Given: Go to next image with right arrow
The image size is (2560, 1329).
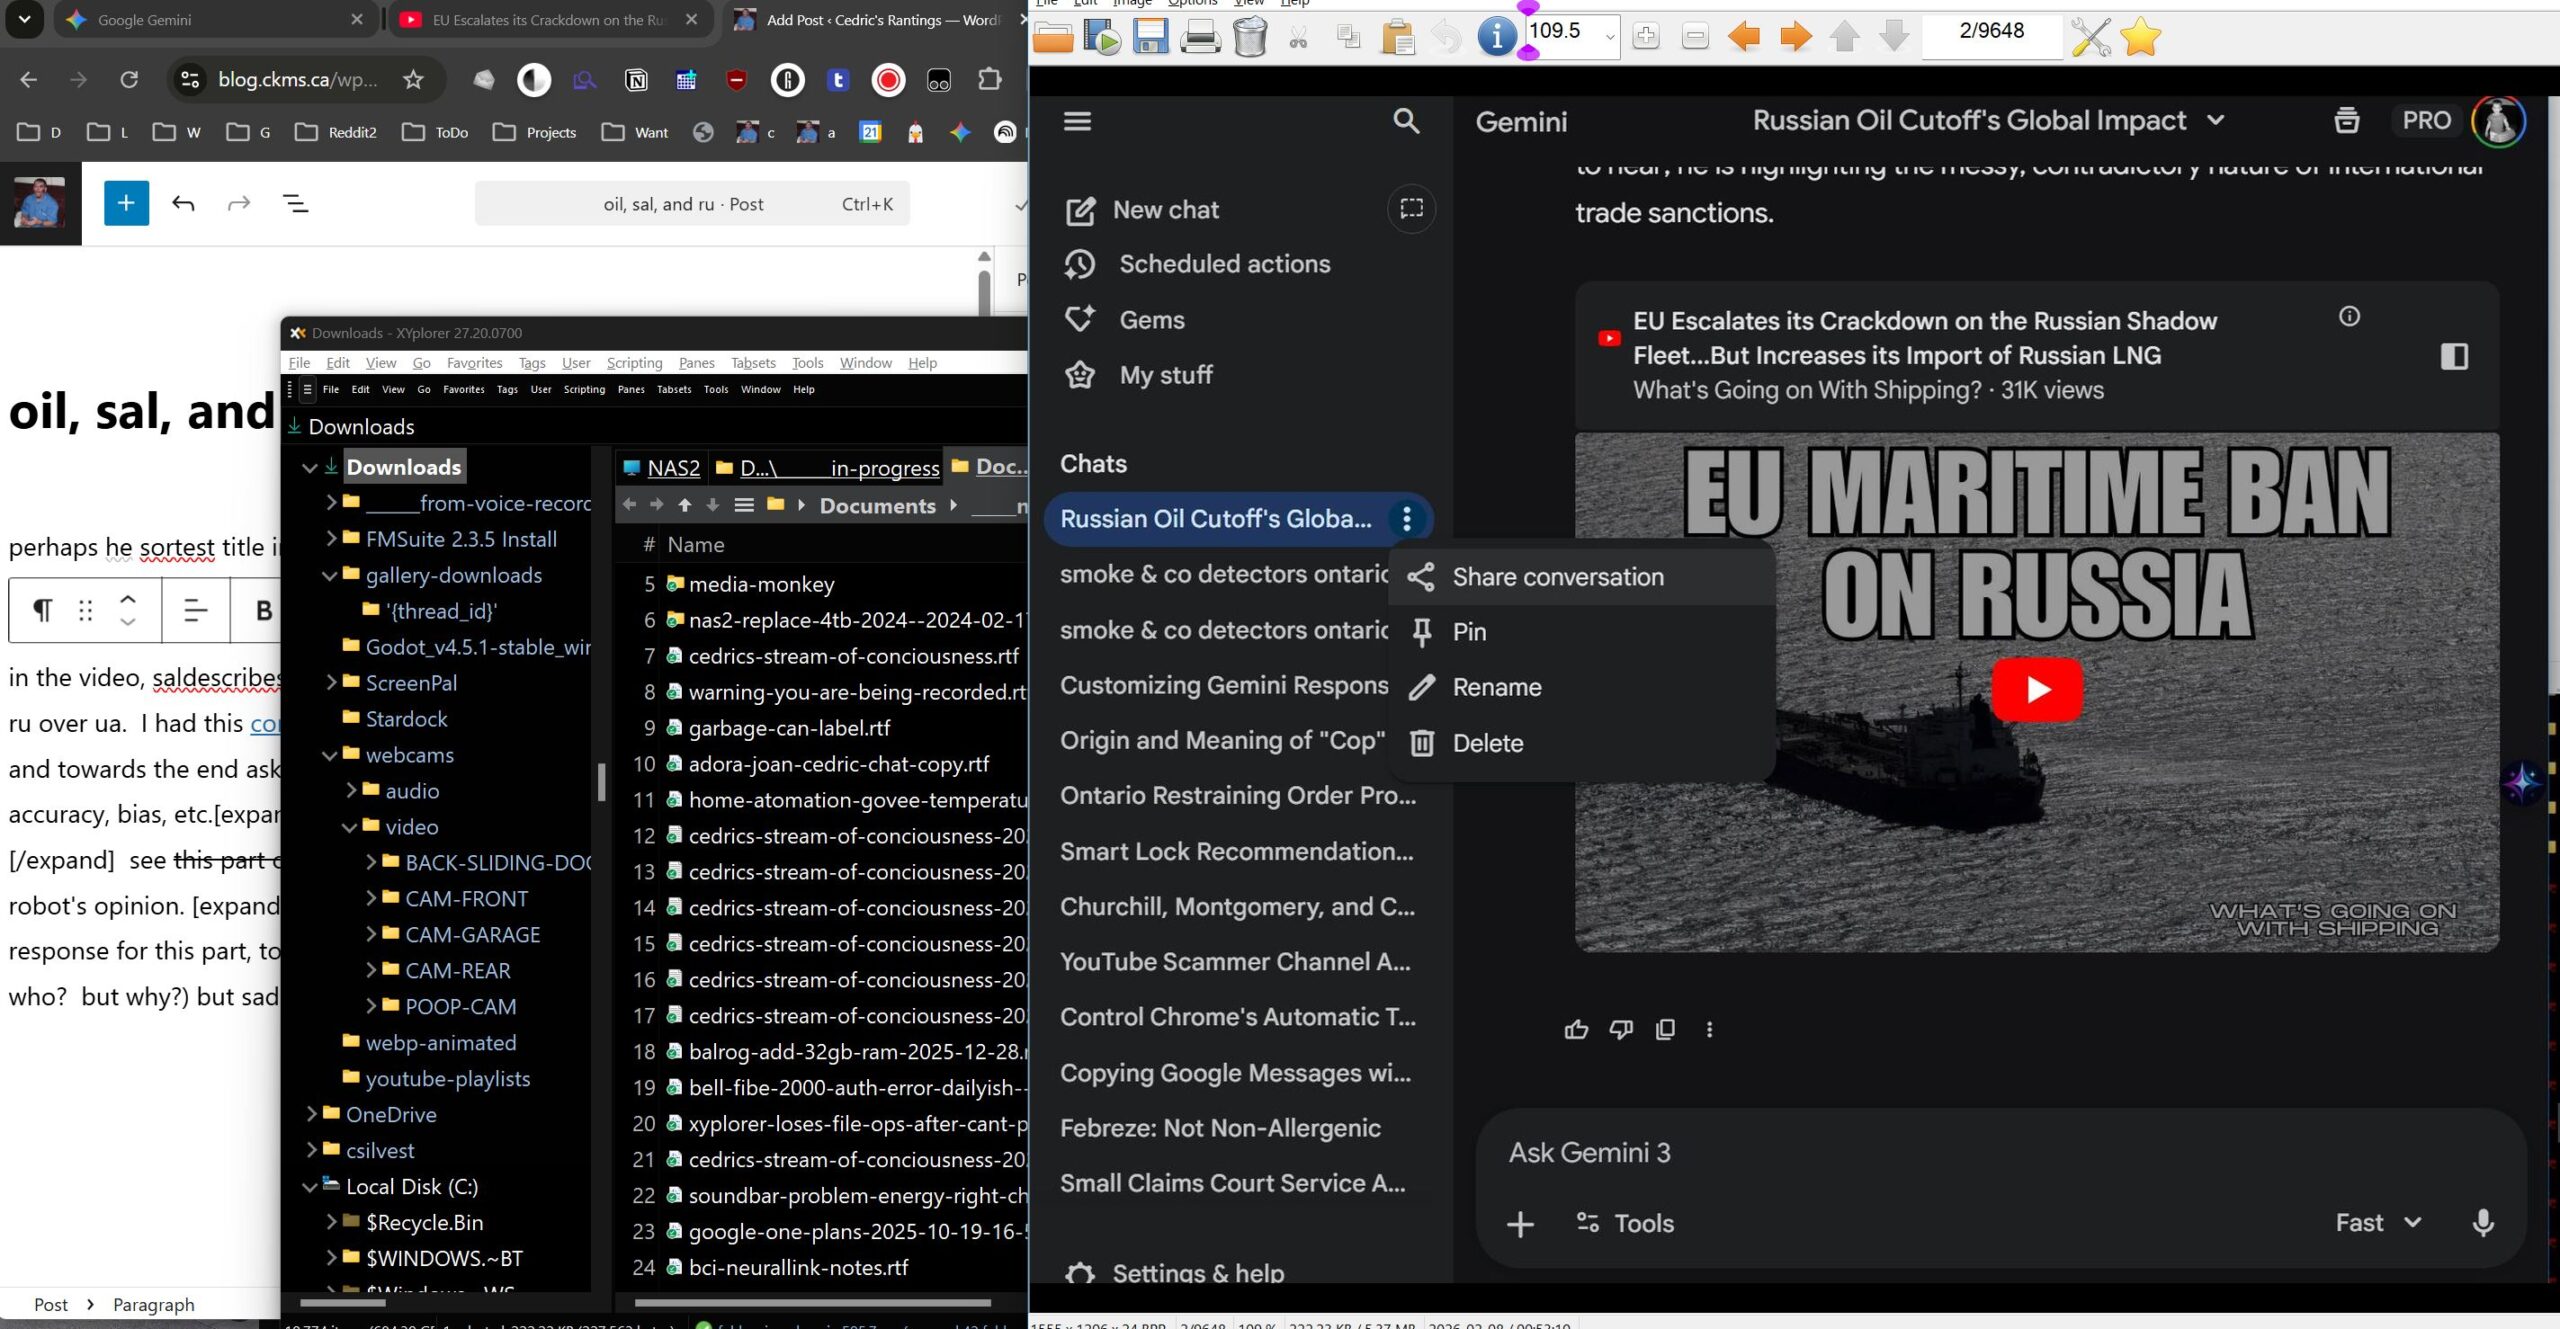Looking at the screenshot, I should (x=1795, y=37).
